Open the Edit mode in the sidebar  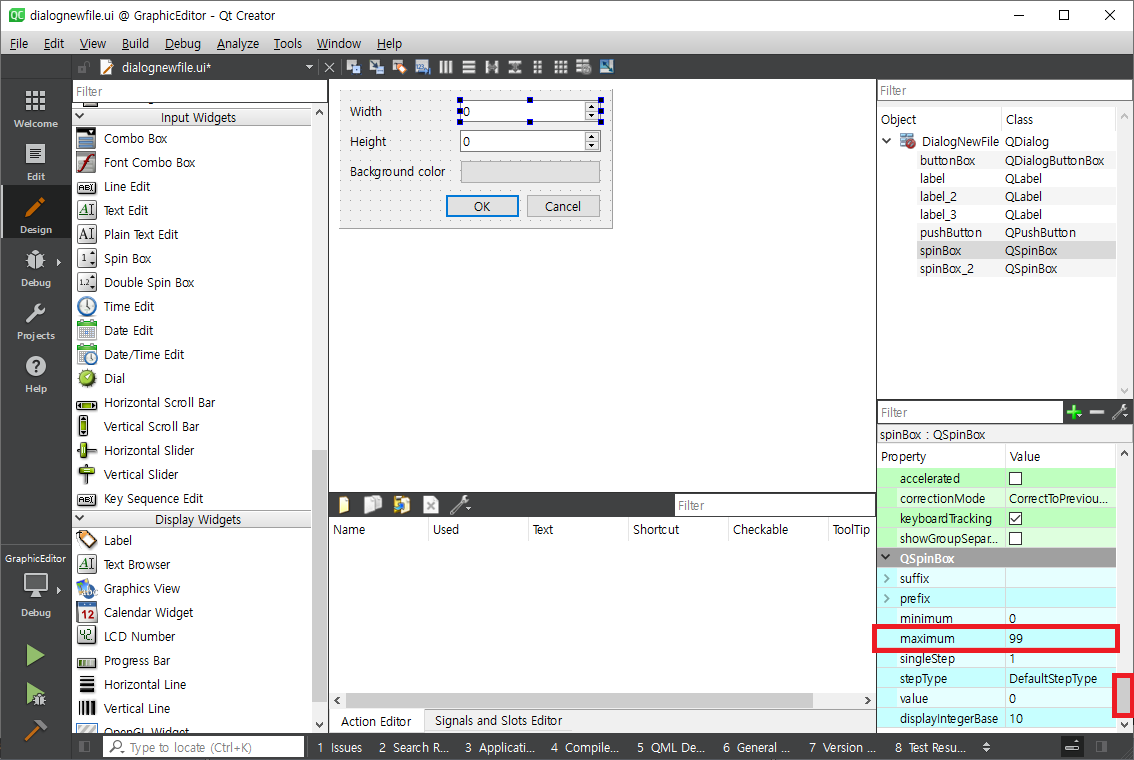[35, 162]
